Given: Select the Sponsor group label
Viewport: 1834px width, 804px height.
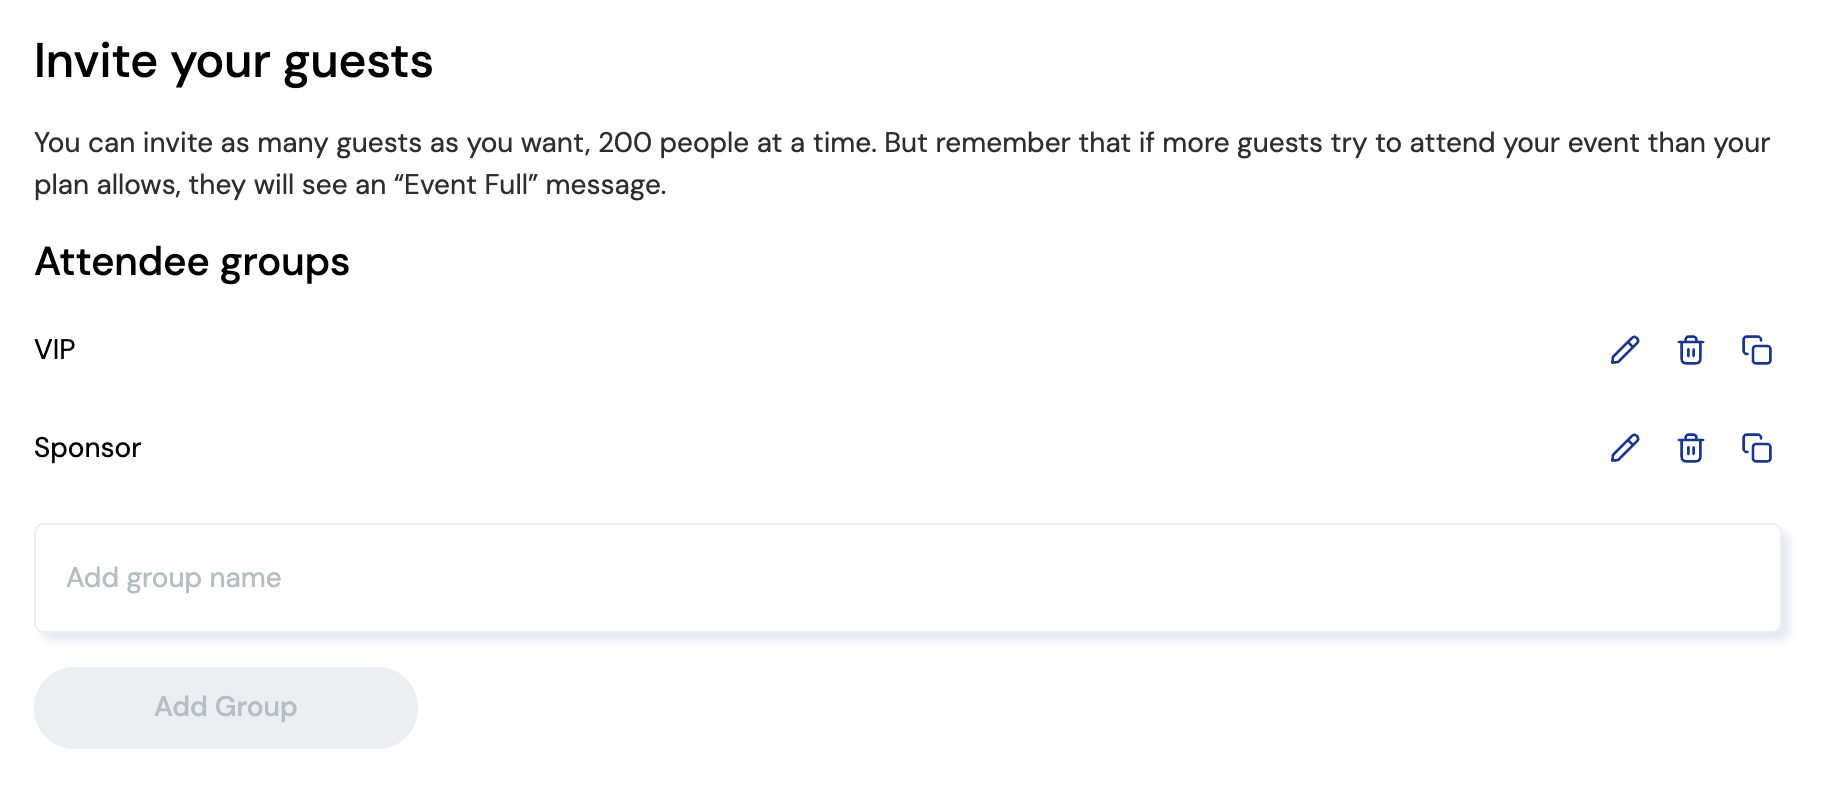Looking at the screenshot, I should 88,448.
